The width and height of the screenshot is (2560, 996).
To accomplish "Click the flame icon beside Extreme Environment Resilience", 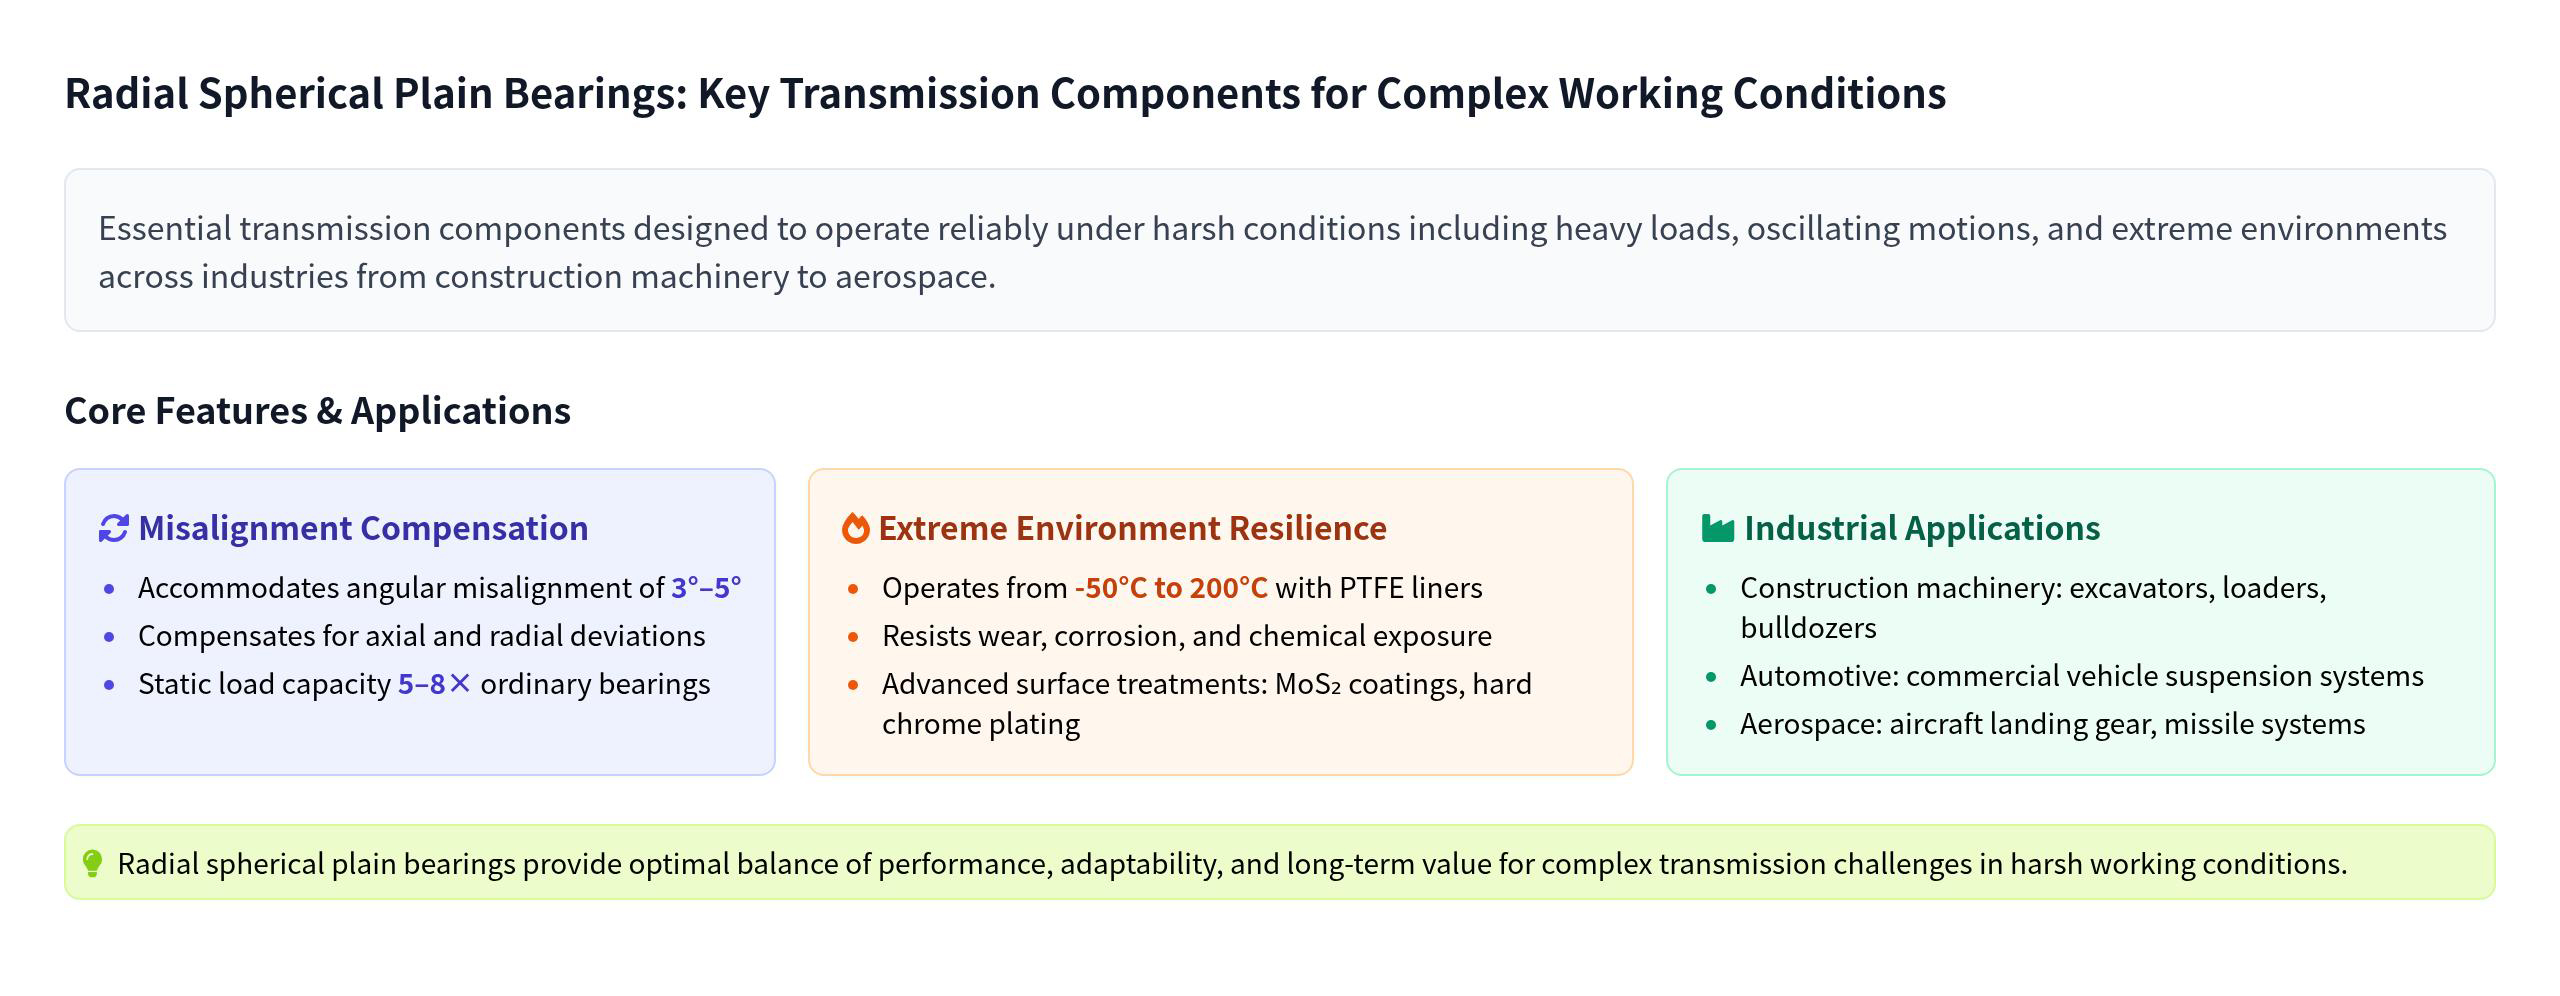I will (855, 528).
